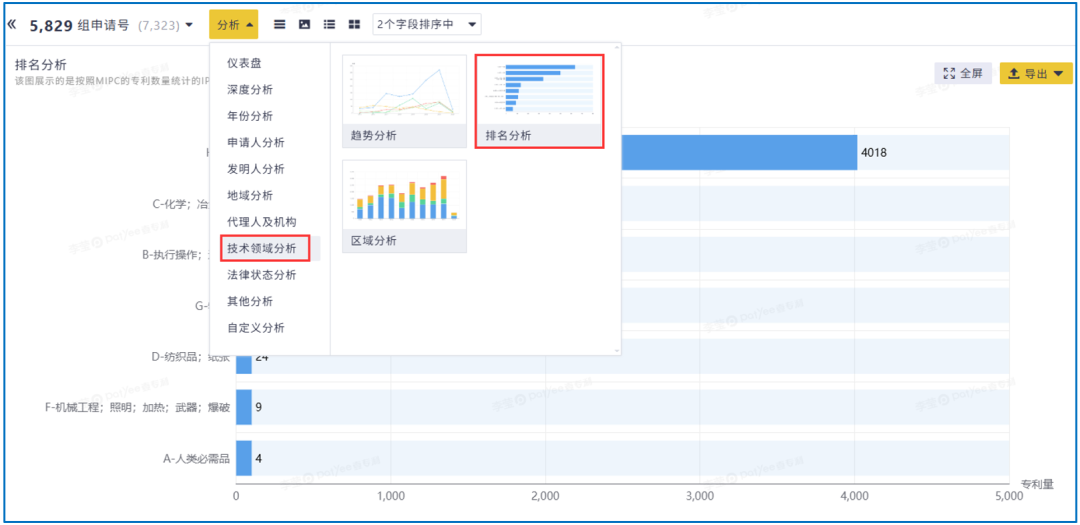Select 年份分析 menu item

coord(250,116)
